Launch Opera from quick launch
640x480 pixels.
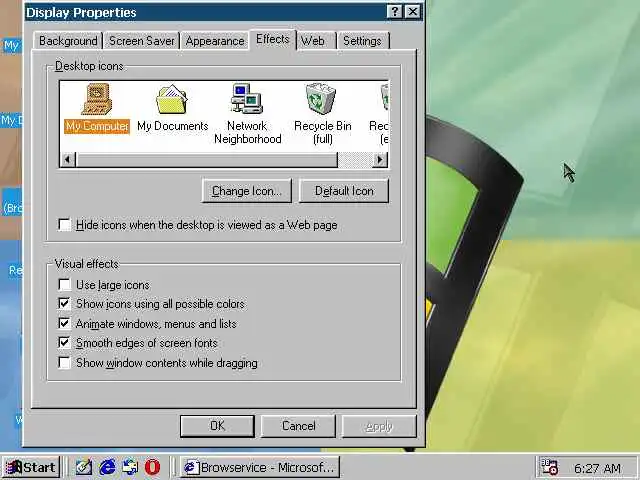(x=153, y=467)
